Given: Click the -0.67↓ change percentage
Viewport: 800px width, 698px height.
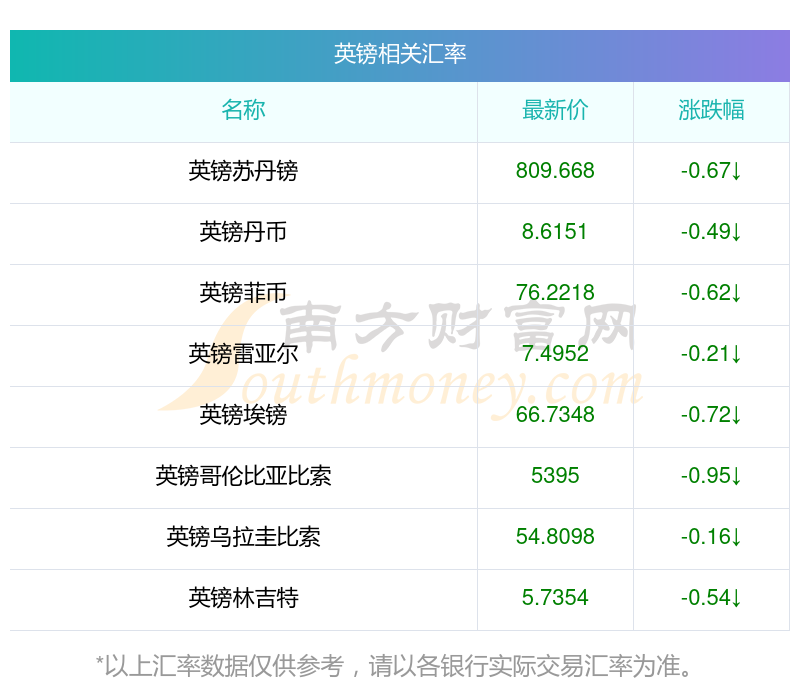Looking at the screenshot, I should coord(711,171).
